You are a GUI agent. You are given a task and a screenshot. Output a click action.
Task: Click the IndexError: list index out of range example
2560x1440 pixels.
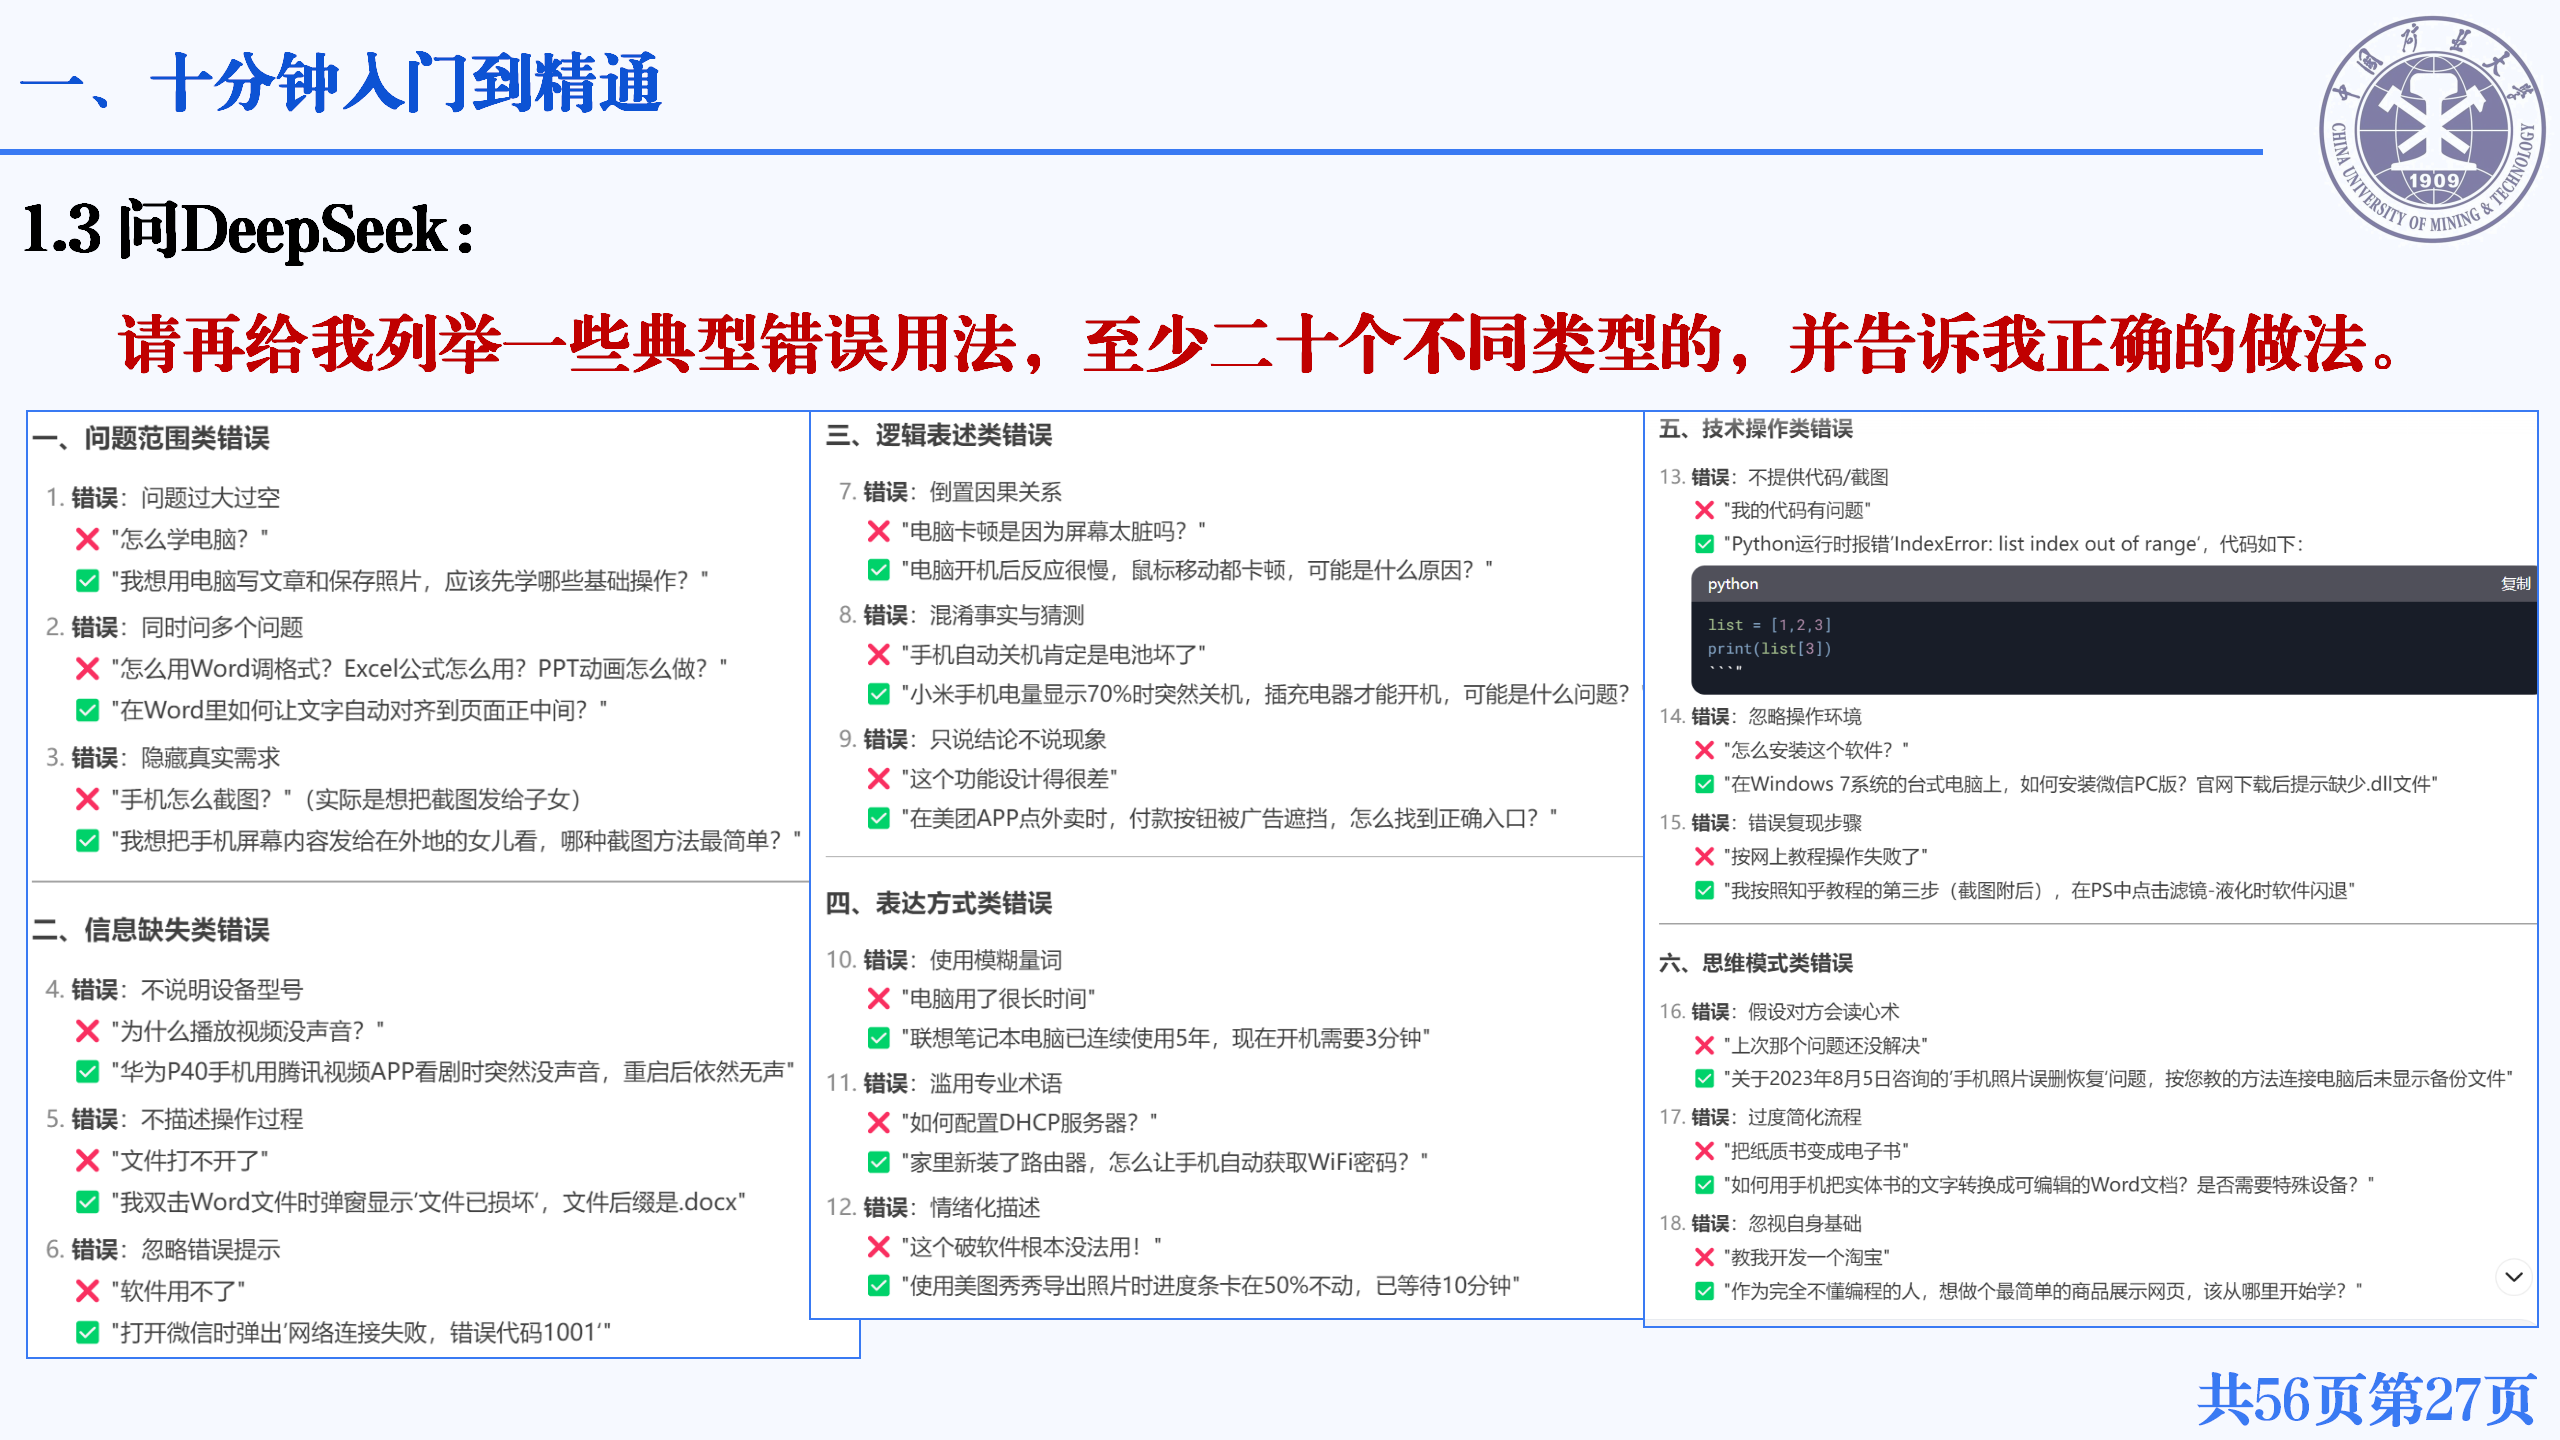coord(2013,544)
